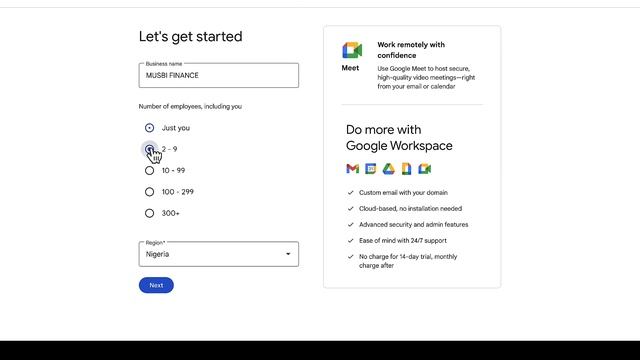Click the "Meet" label under the logo
This screenshot has height=360, width=640.
pos(350,68)
